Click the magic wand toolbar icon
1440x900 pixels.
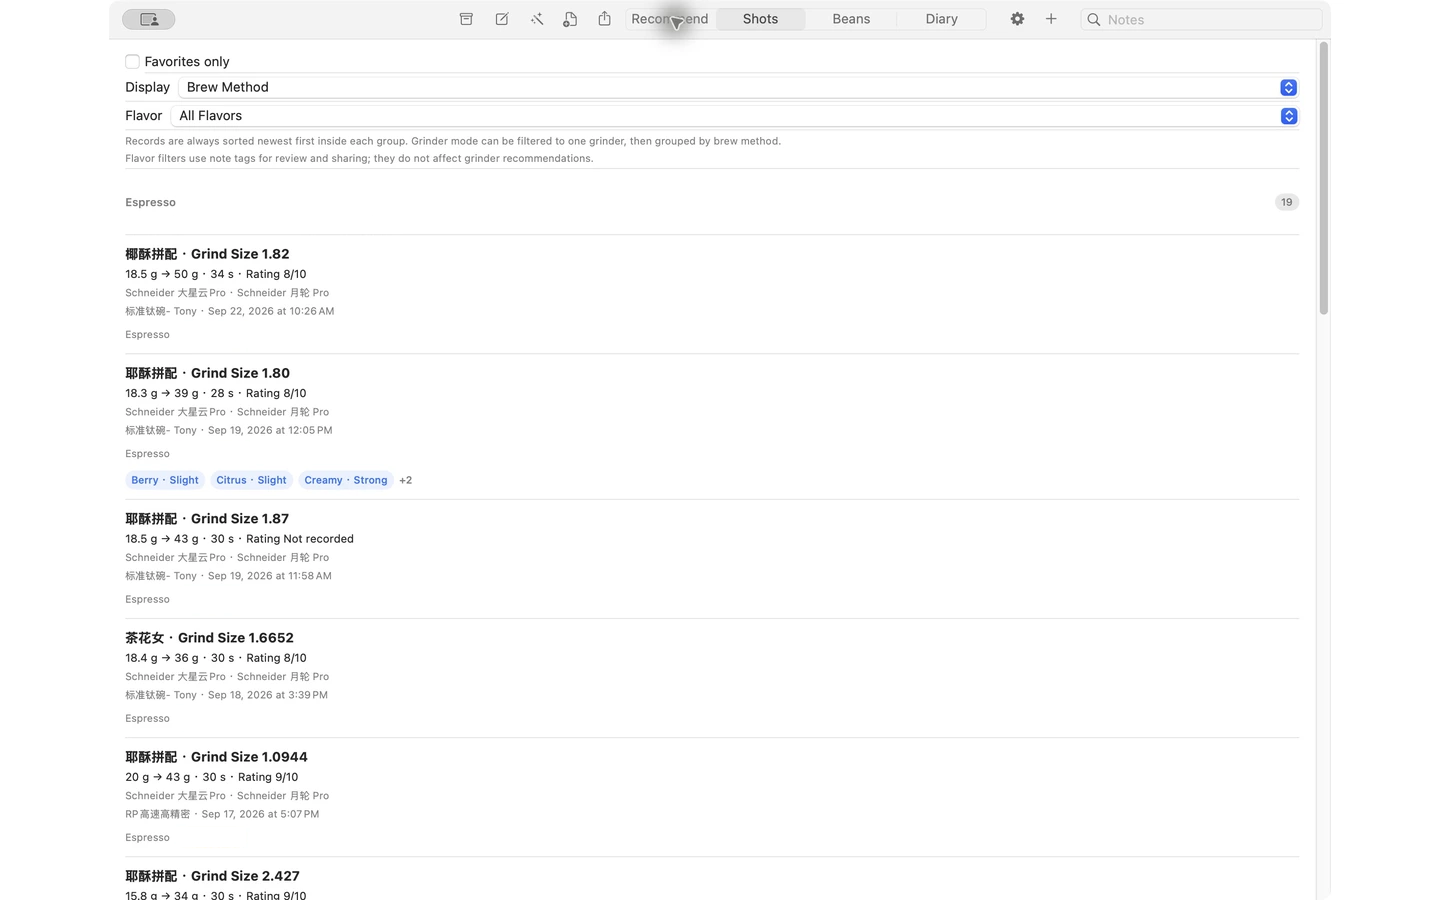[x=537, y=19]
